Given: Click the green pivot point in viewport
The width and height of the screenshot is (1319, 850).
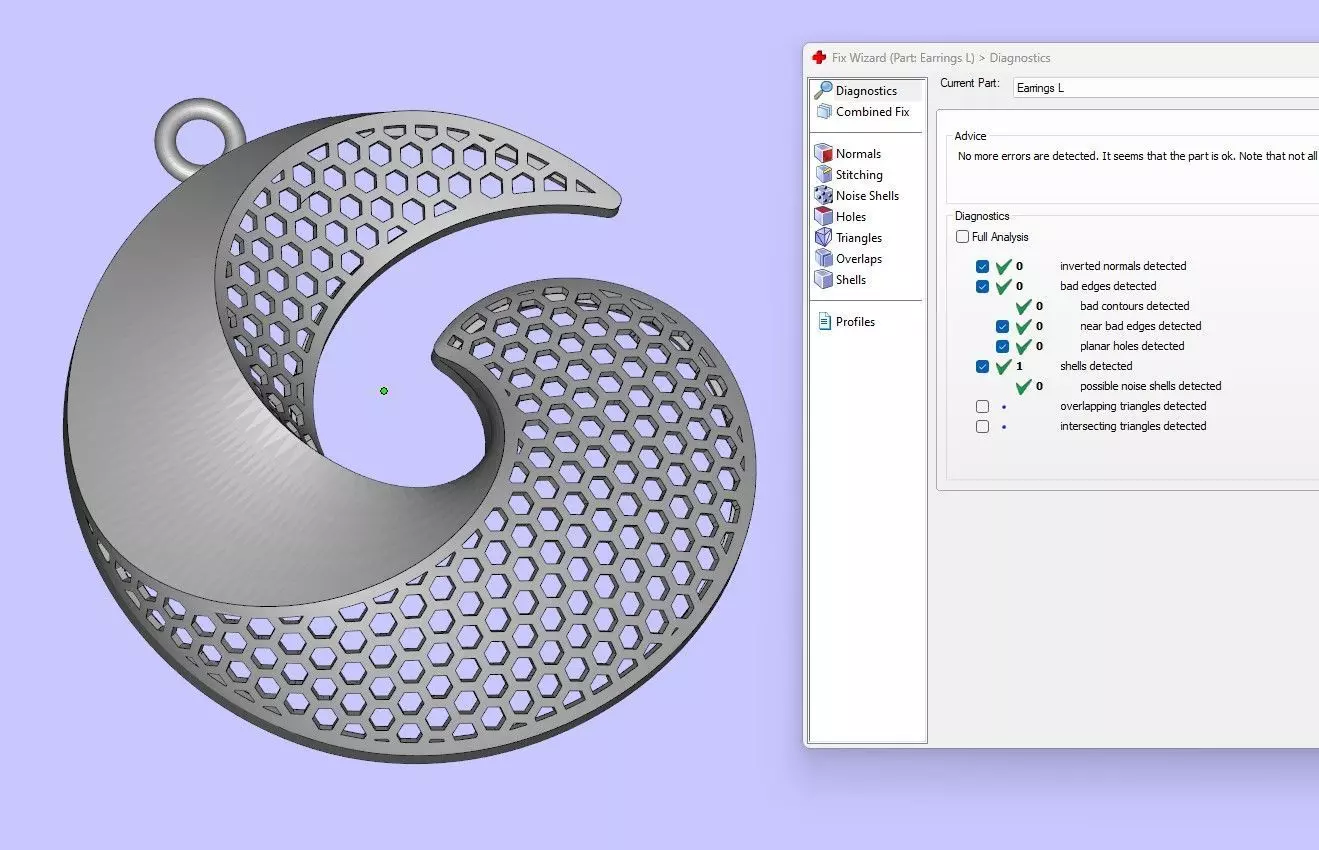Looking at the screenshot, I should 384,391.
